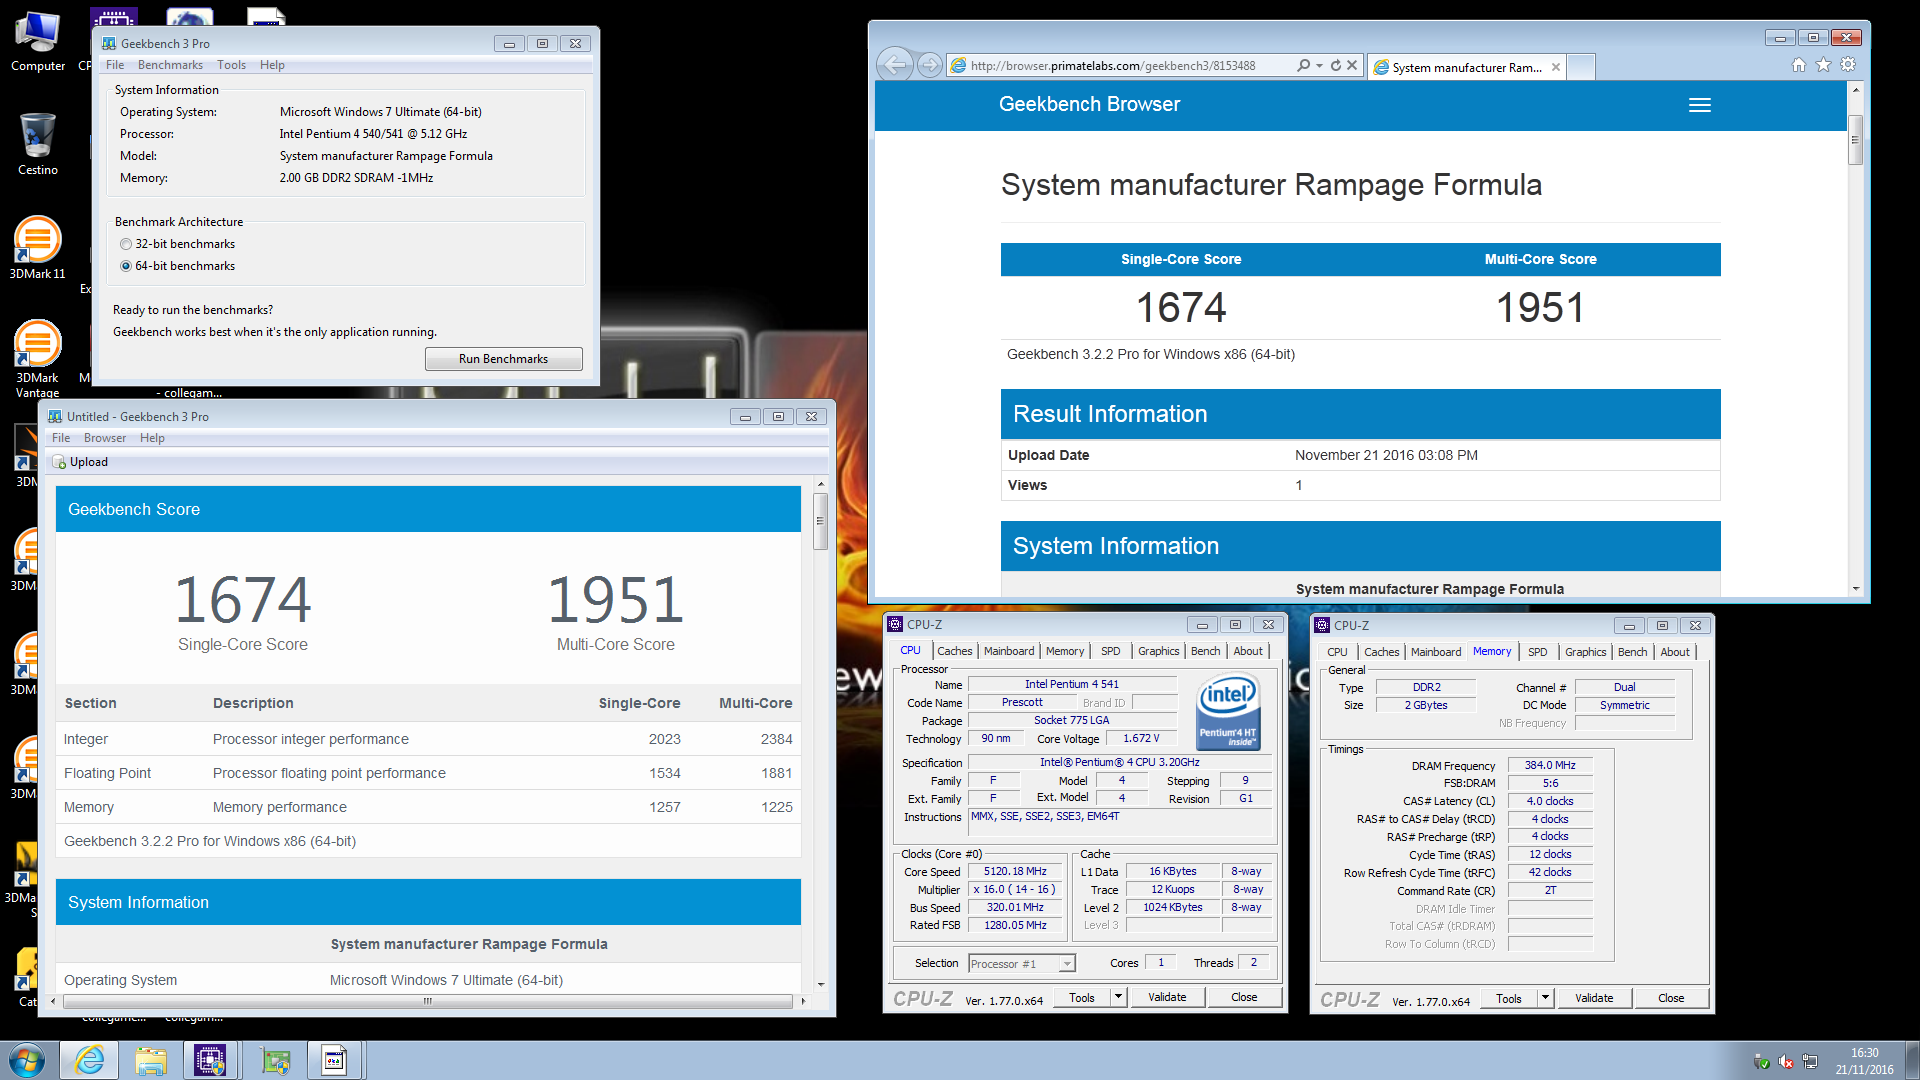Open the browser Favorites star icon
The width and height of the screenshot is (1920, 1080).
(1824, 65)
